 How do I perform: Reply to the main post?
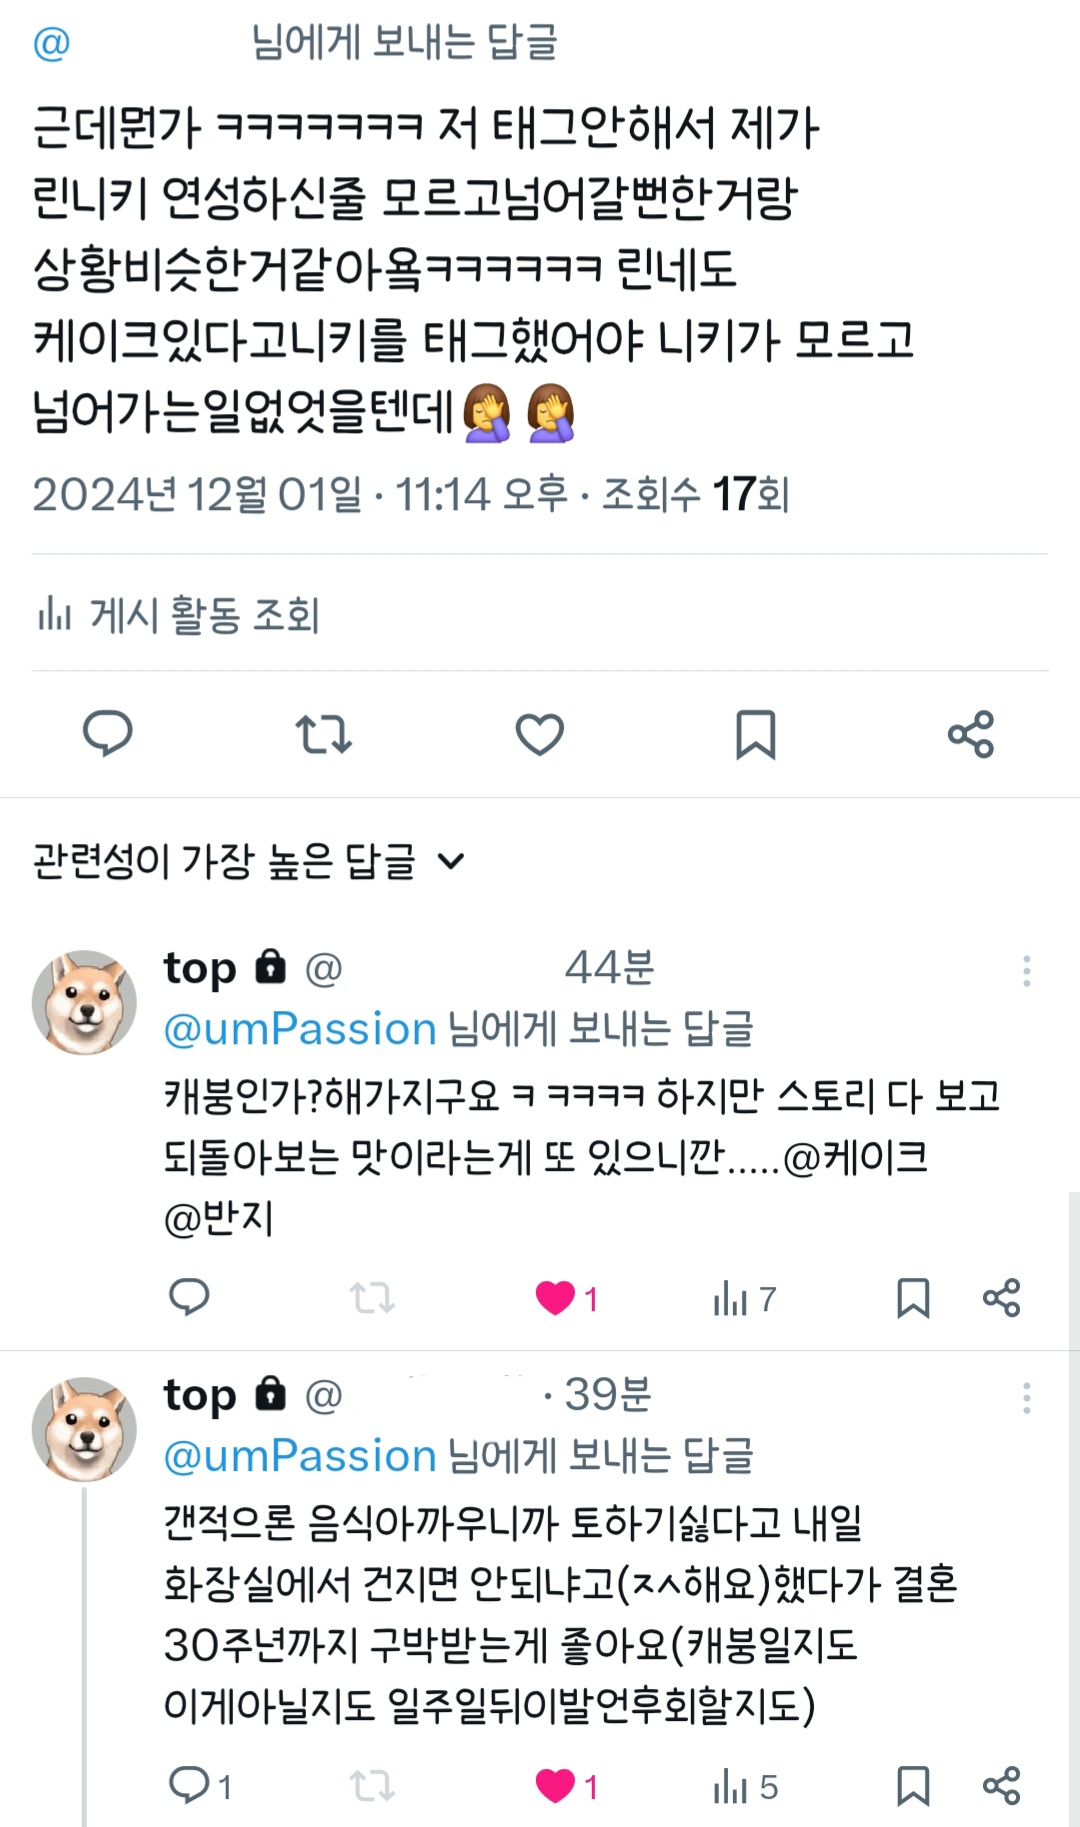(107, 734)
